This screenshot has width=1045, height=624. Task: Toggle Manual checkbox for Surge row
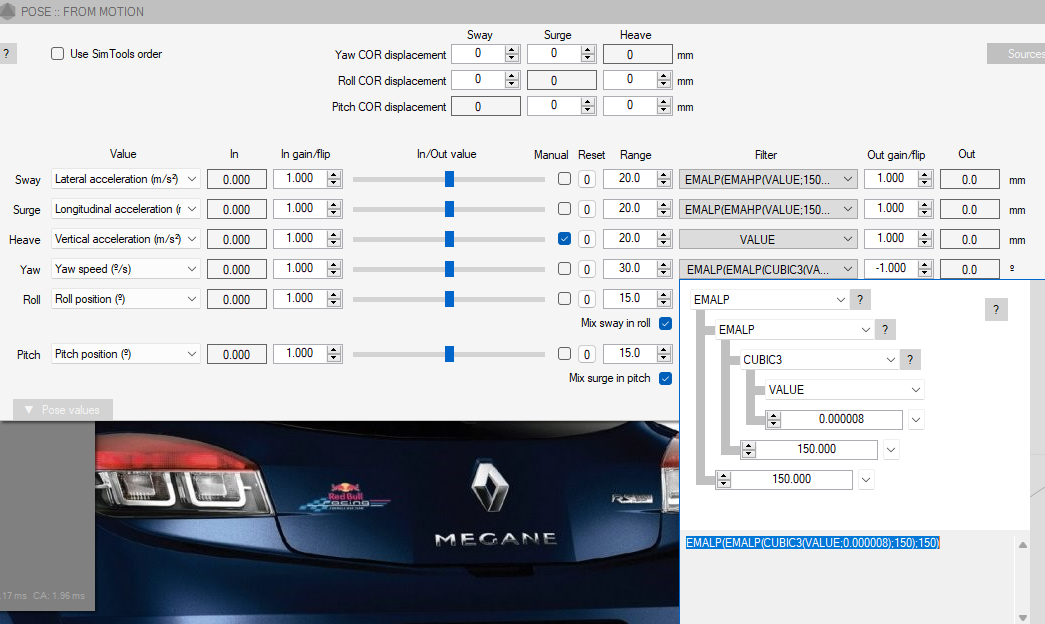pos(564,209)
